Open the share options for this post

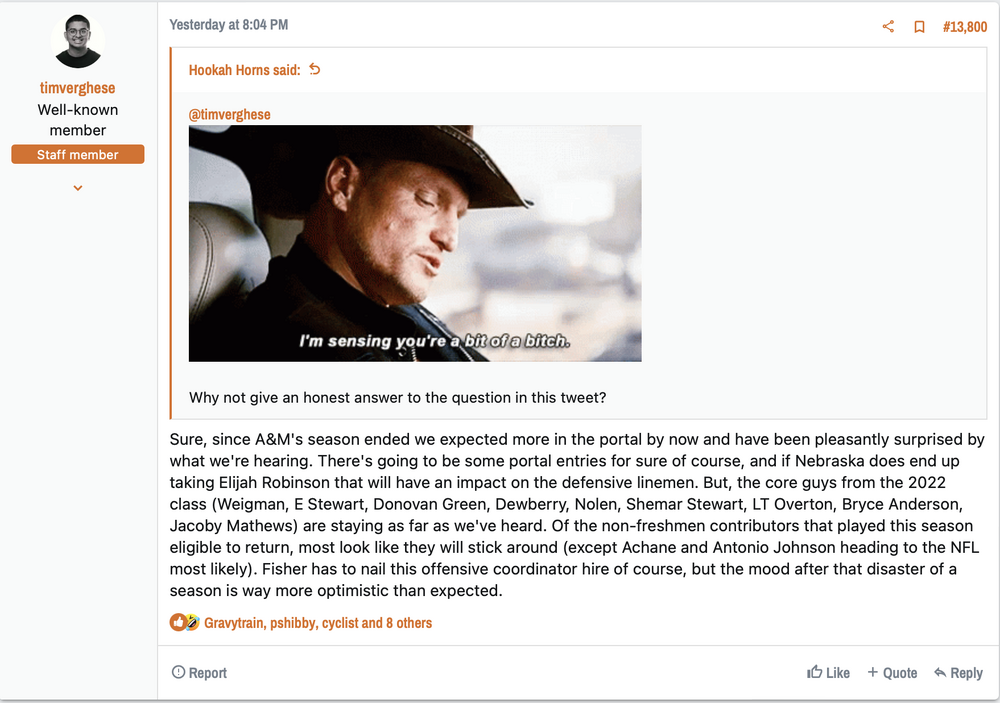pos(888,27)
